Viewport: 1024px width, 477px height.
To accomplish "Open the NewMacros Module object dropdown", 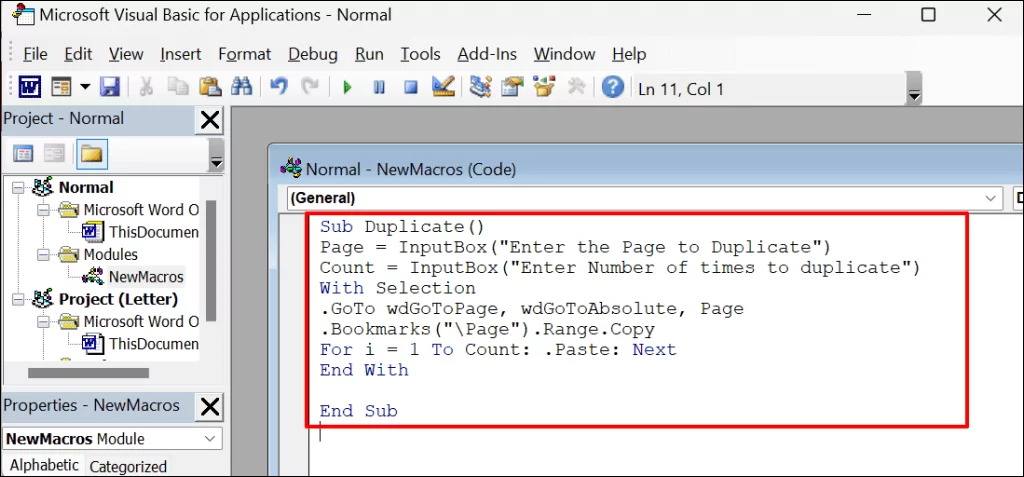I will click(209, 439).
